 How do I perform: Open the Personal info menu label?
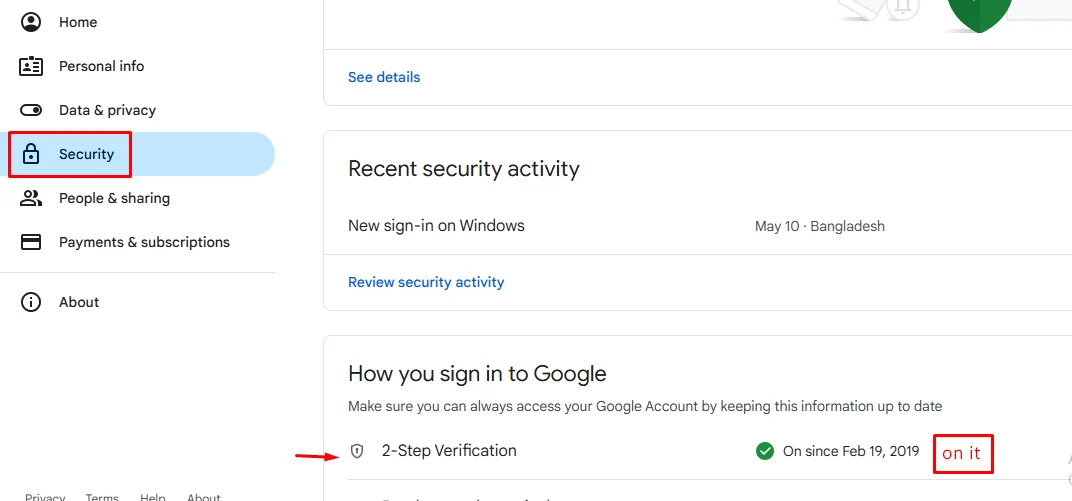(101, 66)
